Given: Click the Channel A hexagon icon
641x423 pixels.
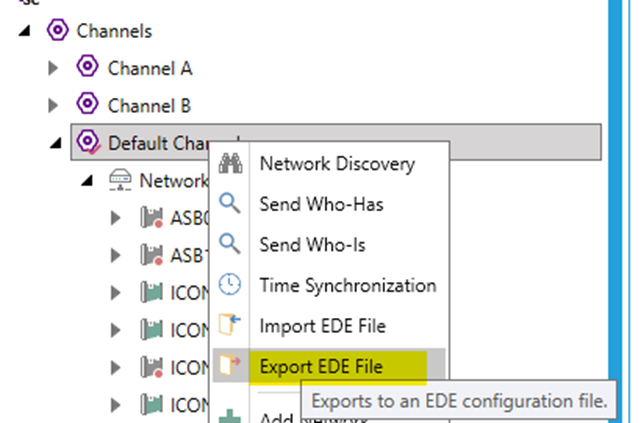Looking at the screenshot, I should [x=88, y=68].
